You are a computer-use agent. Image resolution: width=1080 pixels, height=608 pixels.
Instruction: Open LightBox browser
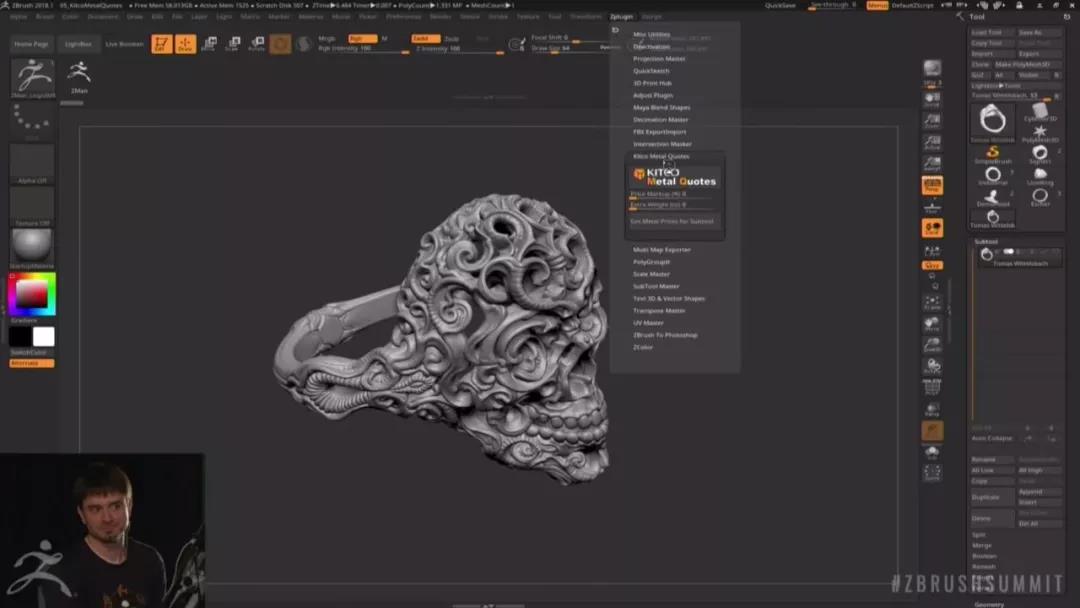(x=78, y=44)
